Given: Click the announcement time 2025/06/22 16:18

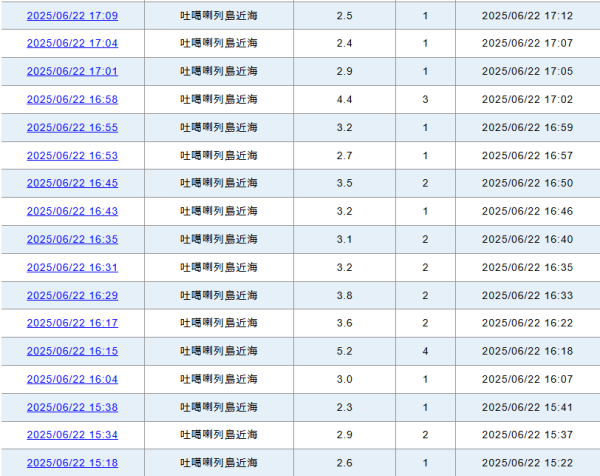Looking at the screenshot, I should (527, 351).
